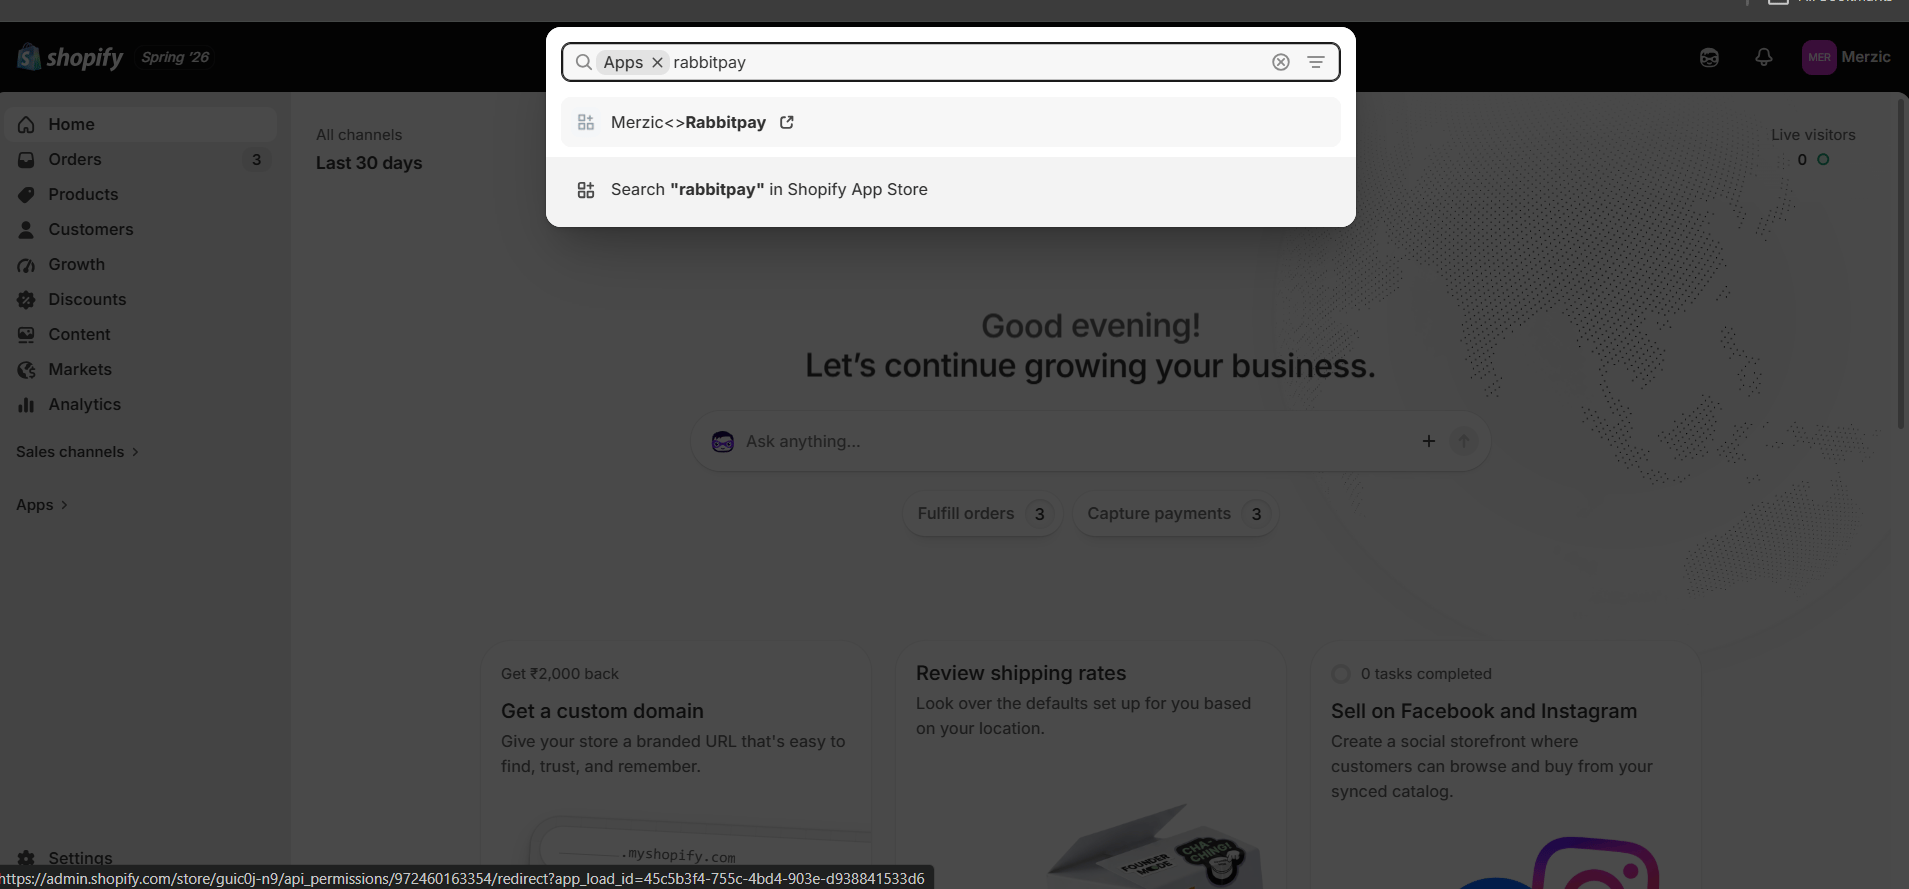Open Customers in the sidebar

(x=140, y=229)
